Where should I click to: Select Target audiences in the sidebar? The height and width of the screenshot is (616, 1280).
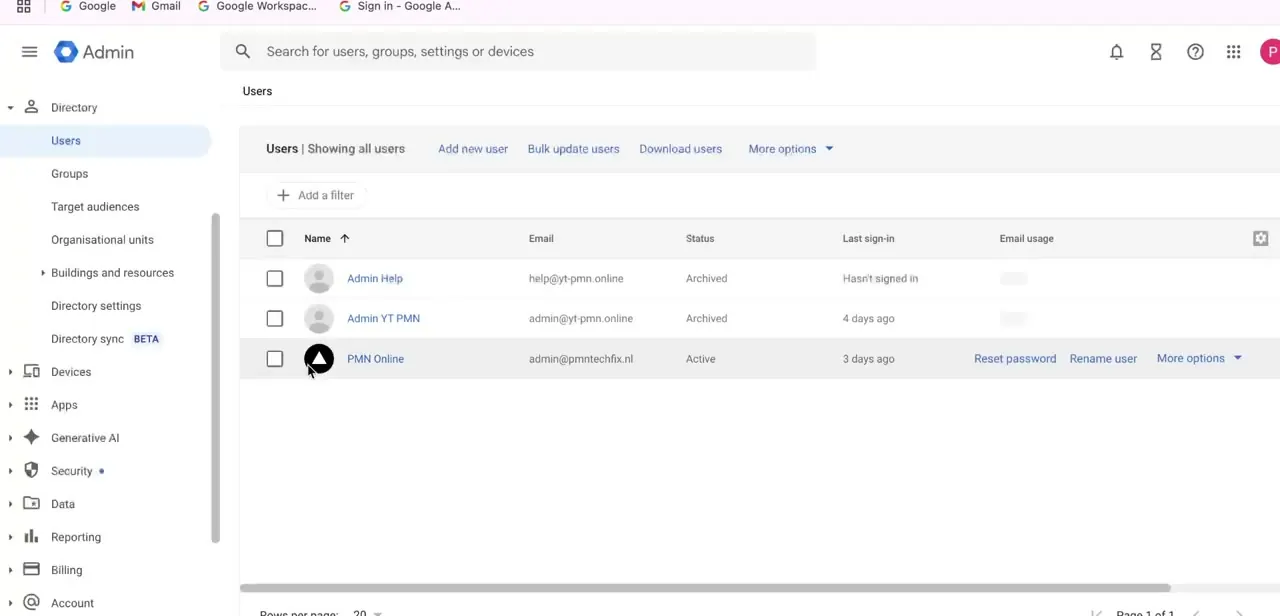95,206
